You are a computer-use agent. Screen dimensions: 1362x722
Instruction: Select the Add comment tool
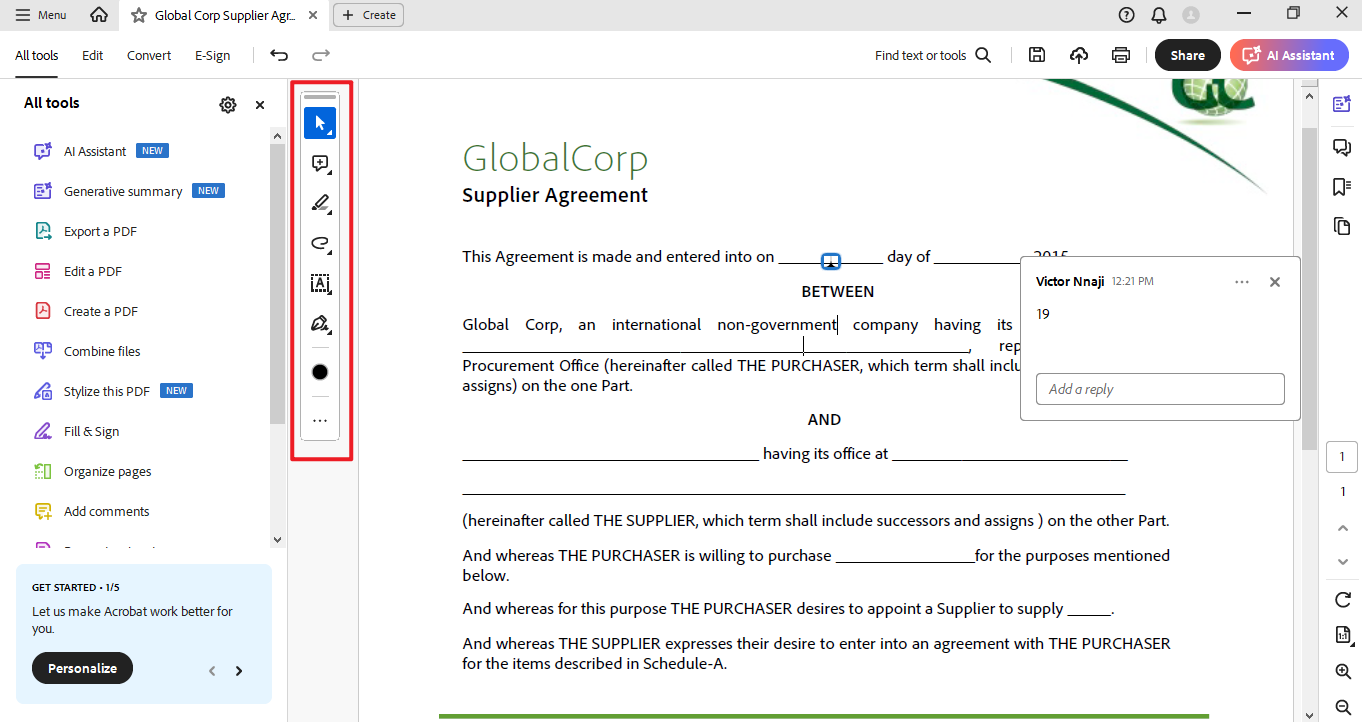click(320, 164)
